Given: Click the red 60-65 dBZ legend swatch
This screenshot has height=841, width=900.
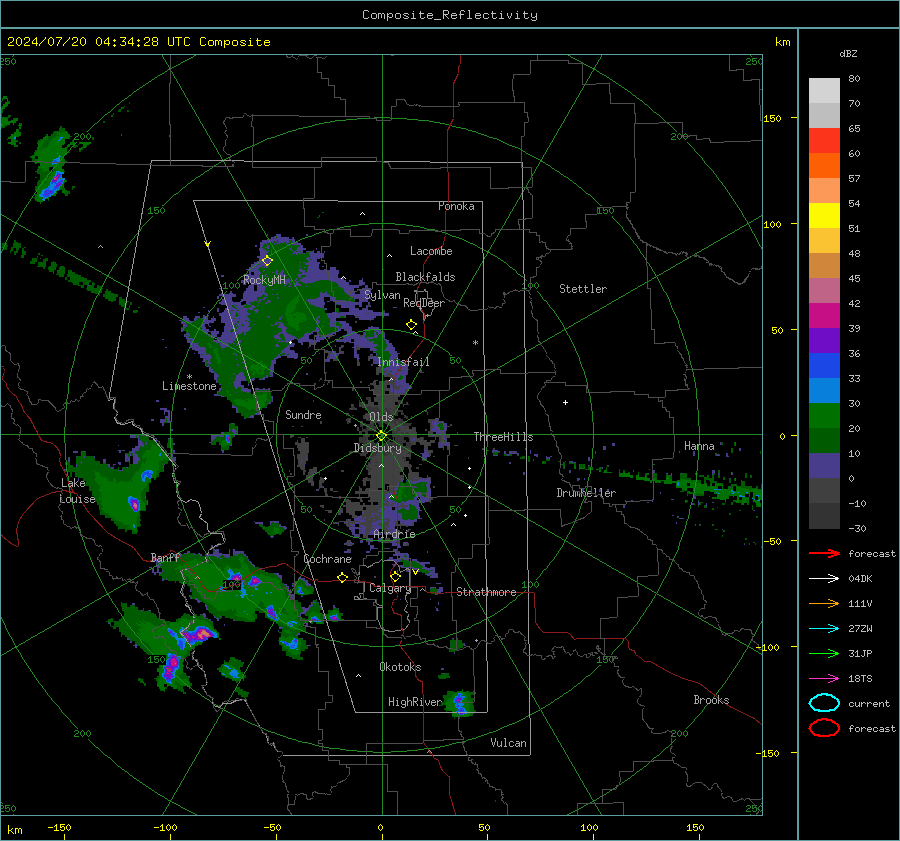Looking at the screenshot, I should click(x=824, y=141).
